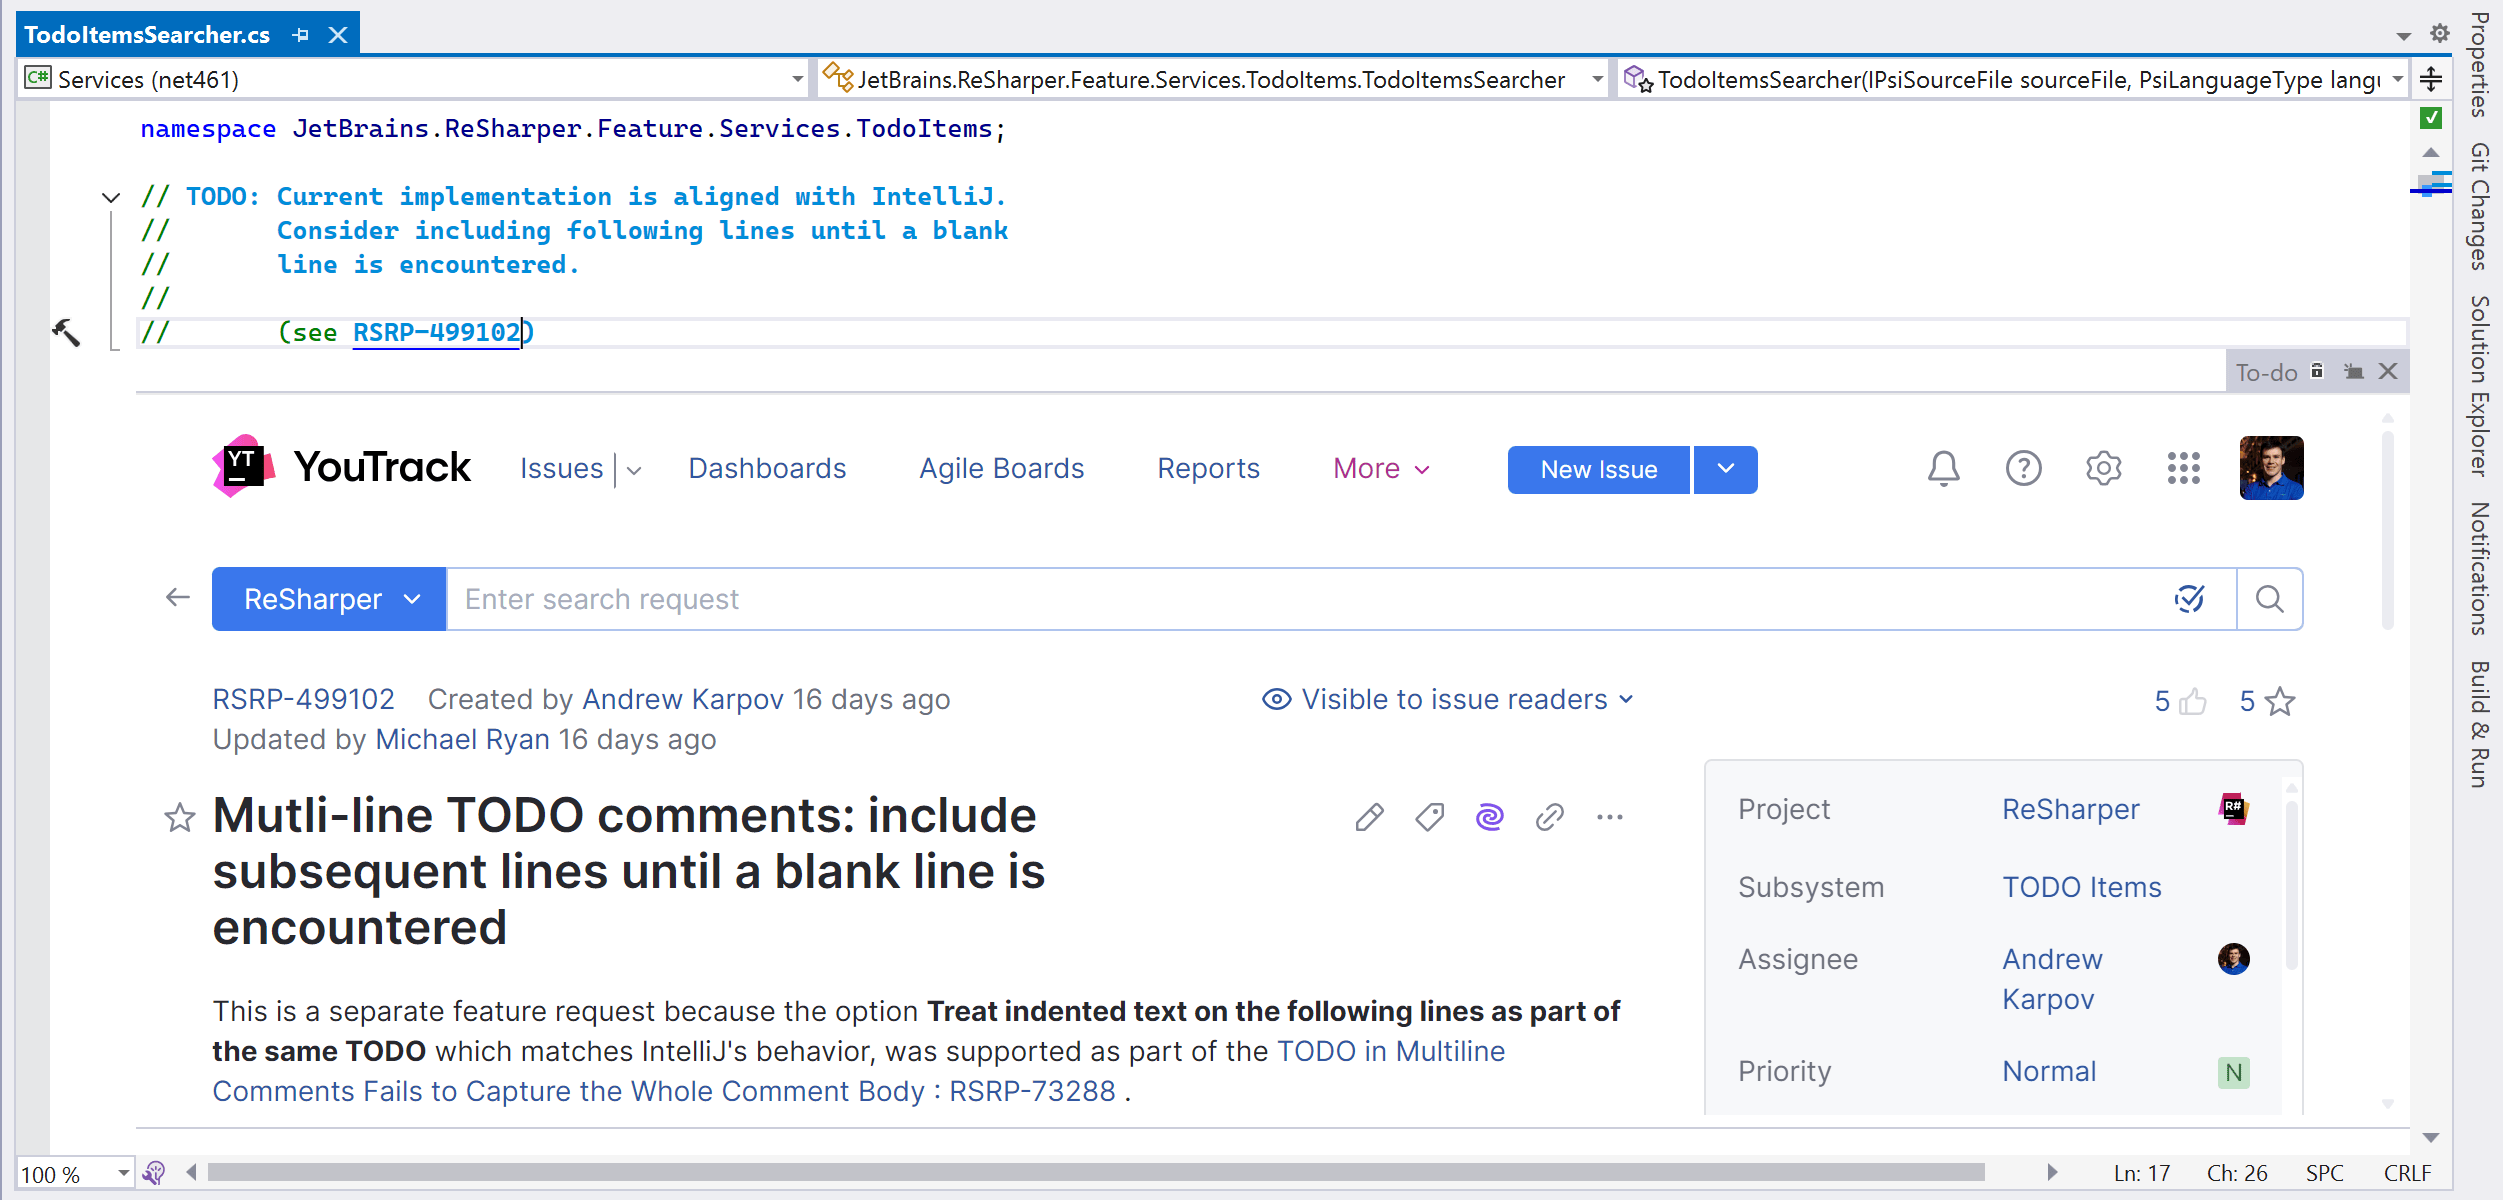Toggle the thumbs up vote on issue
The width and height of the screenshot is (2503, 1200).
click(x=2193, y=701)
